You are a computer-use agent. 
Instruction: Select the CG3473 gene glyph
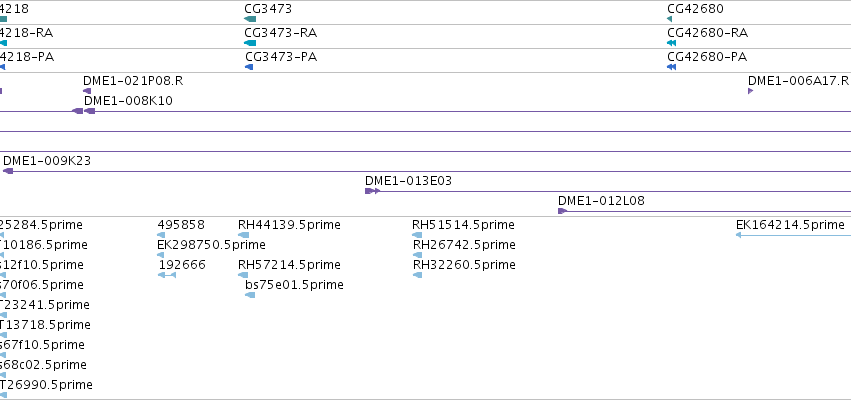click(250, 19)
